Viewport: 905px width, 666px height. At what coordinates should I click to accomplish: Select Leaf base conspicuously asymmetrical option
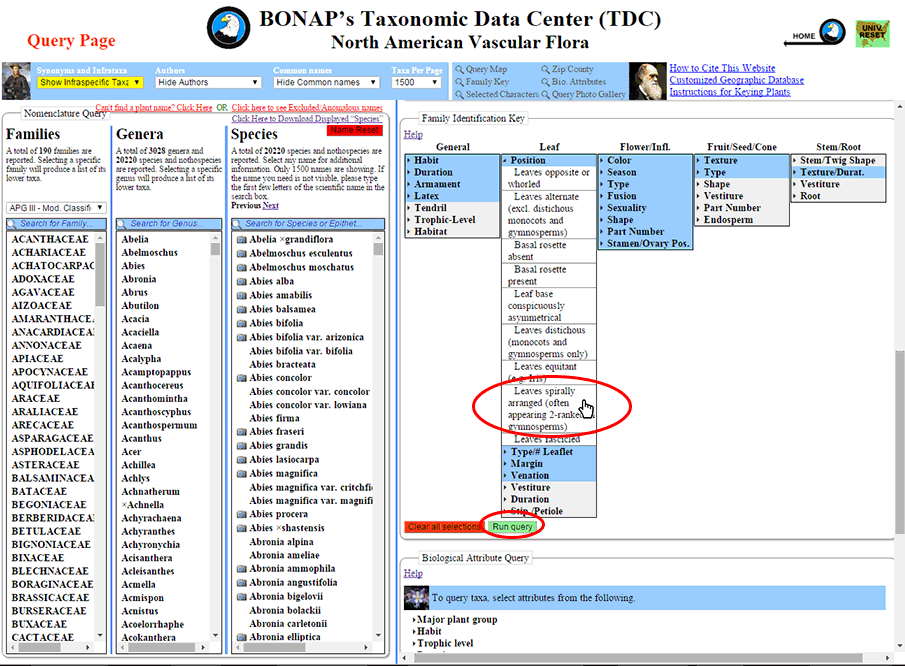click(x=549, y=306)
